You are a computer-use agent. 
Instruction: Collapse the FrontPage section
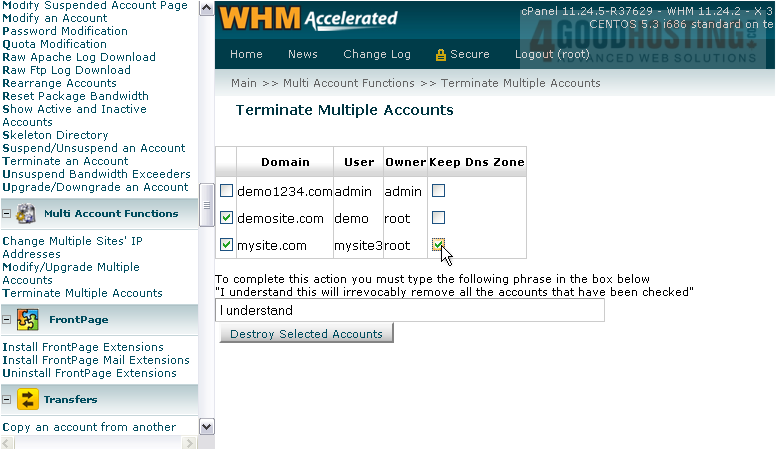pos(7,320)
